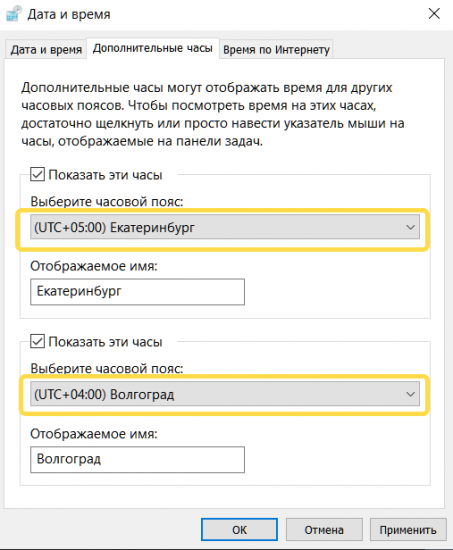
Task: Close the Дата и время dialog
Action: click(x=434, y=14)
